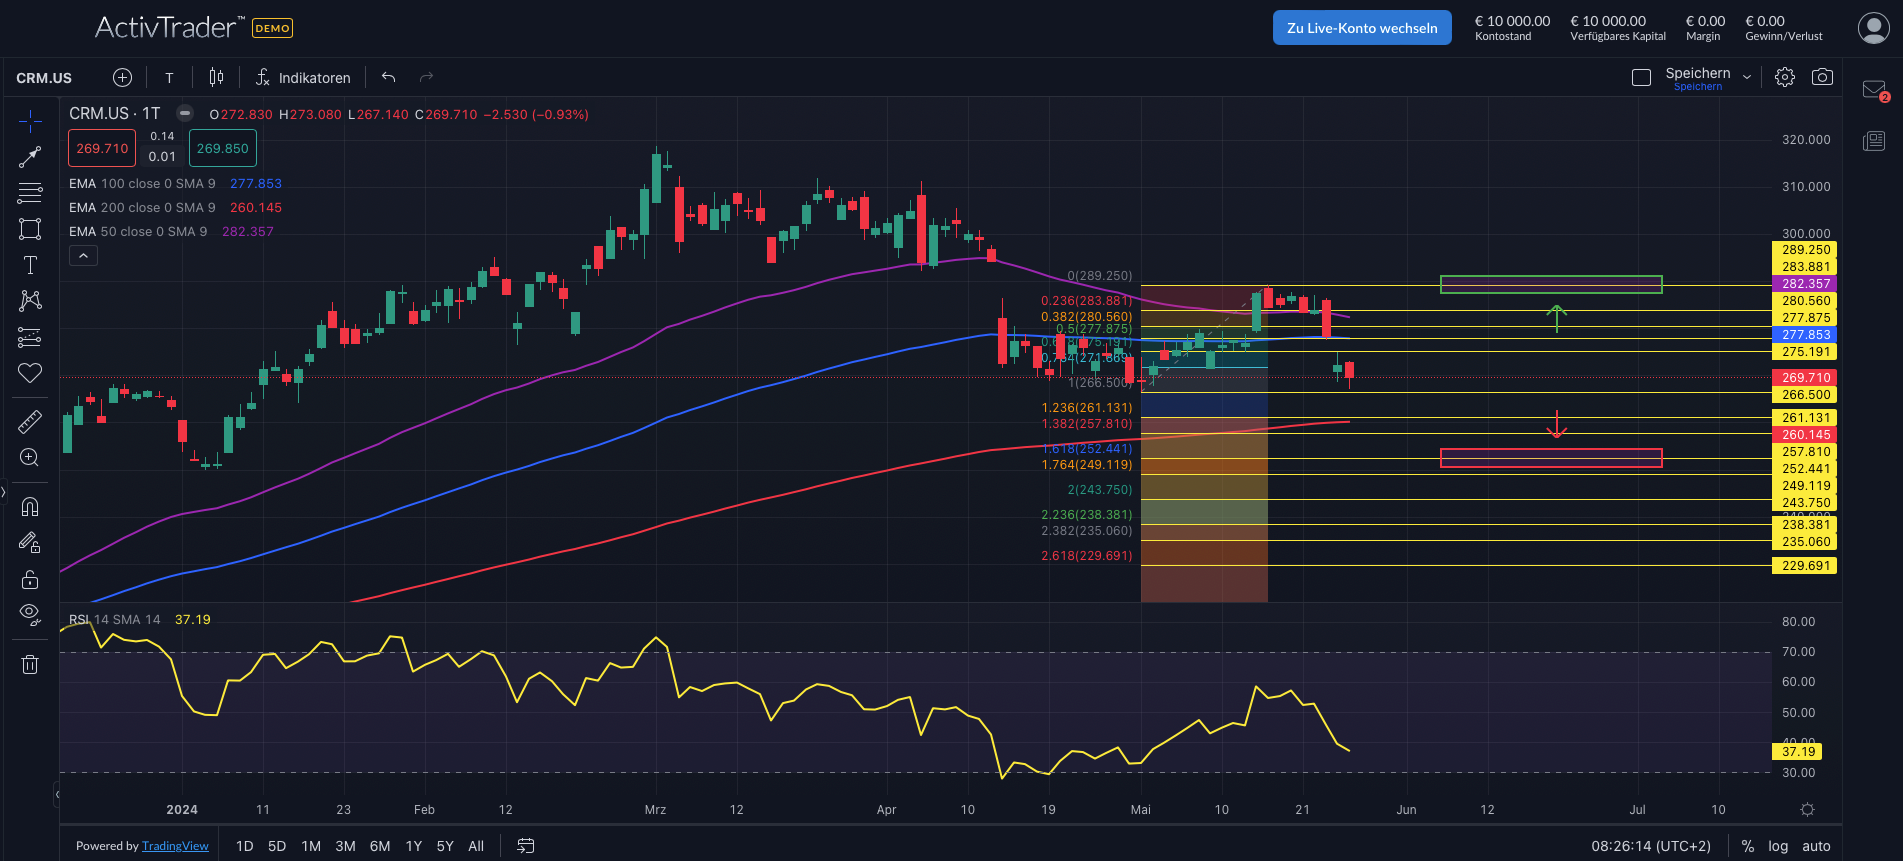The width and height of the screenshot is (1903, 861).
Task: Click the trash icon to remove drawings
Action: 30,664
